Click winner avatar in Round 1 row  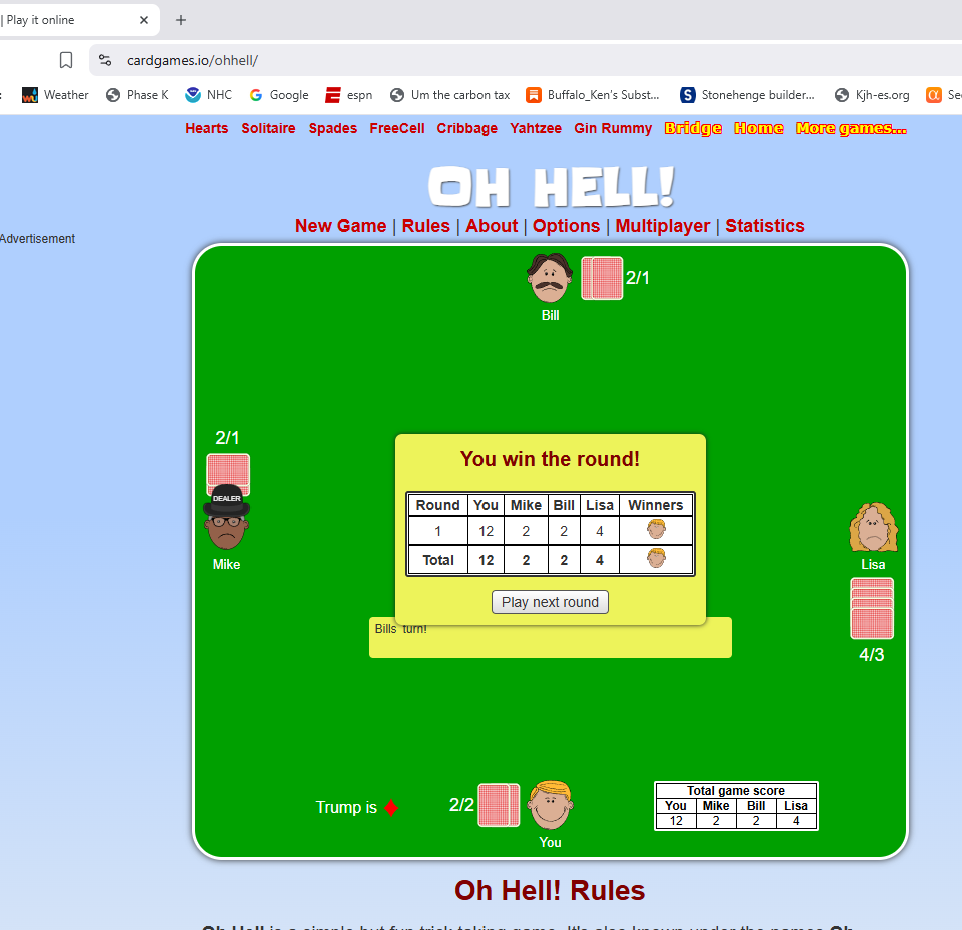(x=656, y=529)
